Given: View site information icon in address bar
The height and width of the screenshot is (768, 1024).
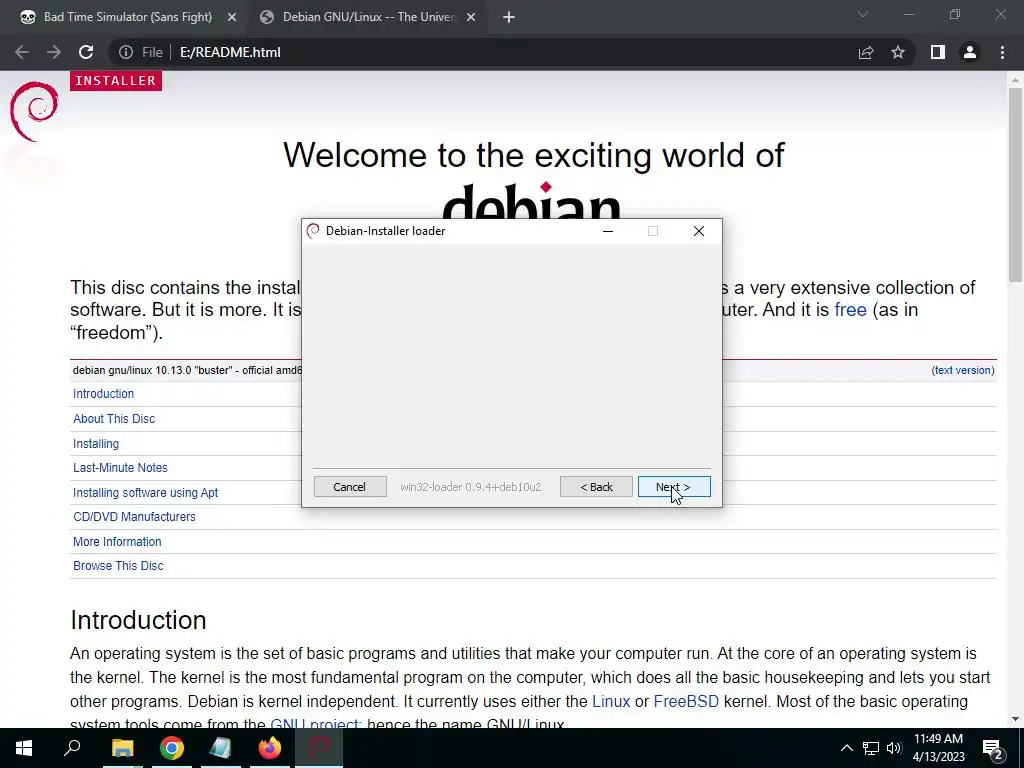Looking at the screenshot, I should [x=125, y=52].
